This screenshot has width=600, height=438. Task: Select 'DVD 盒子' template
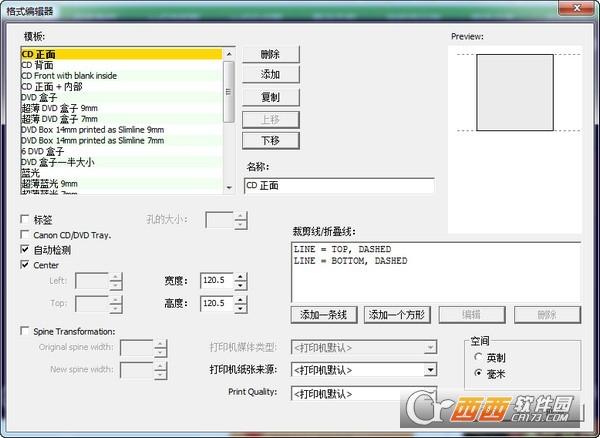pos(121,97)
